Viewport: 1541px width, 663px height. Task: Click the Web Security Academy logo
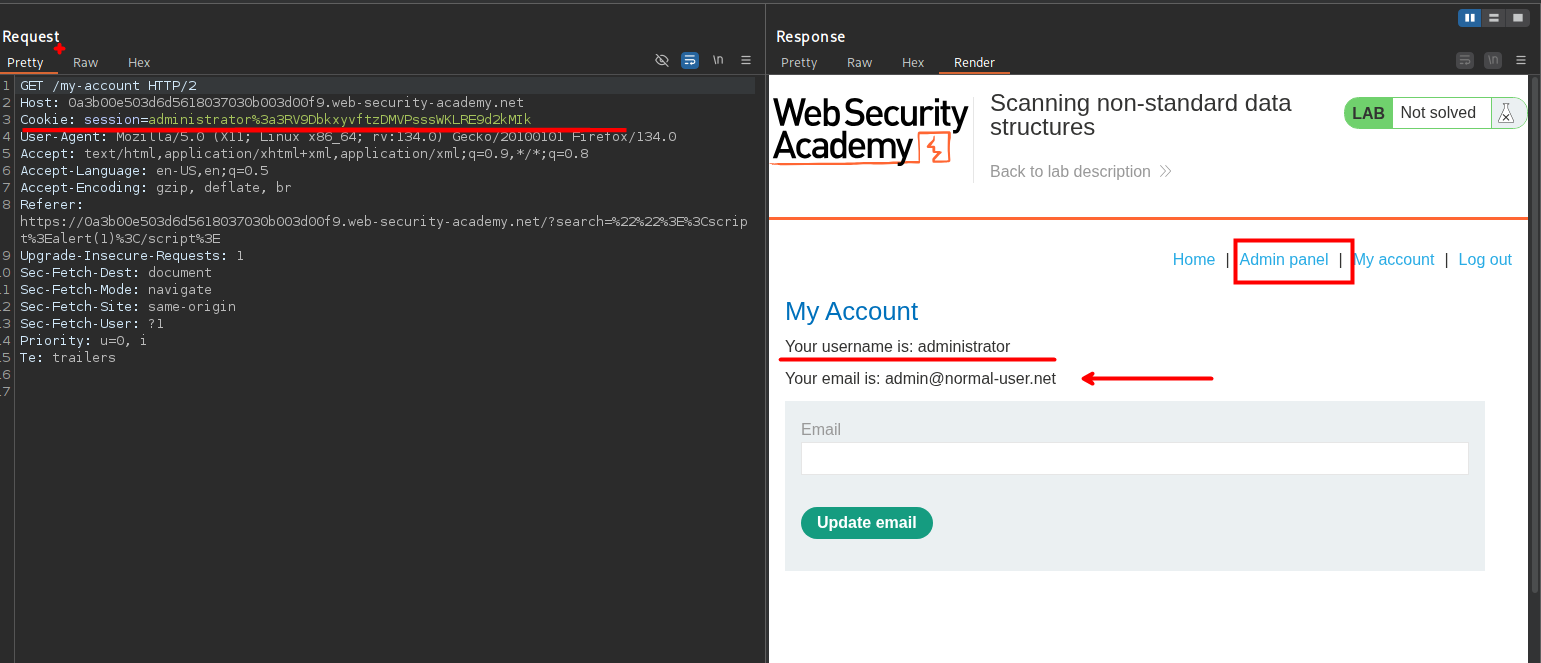coord(870,130)
